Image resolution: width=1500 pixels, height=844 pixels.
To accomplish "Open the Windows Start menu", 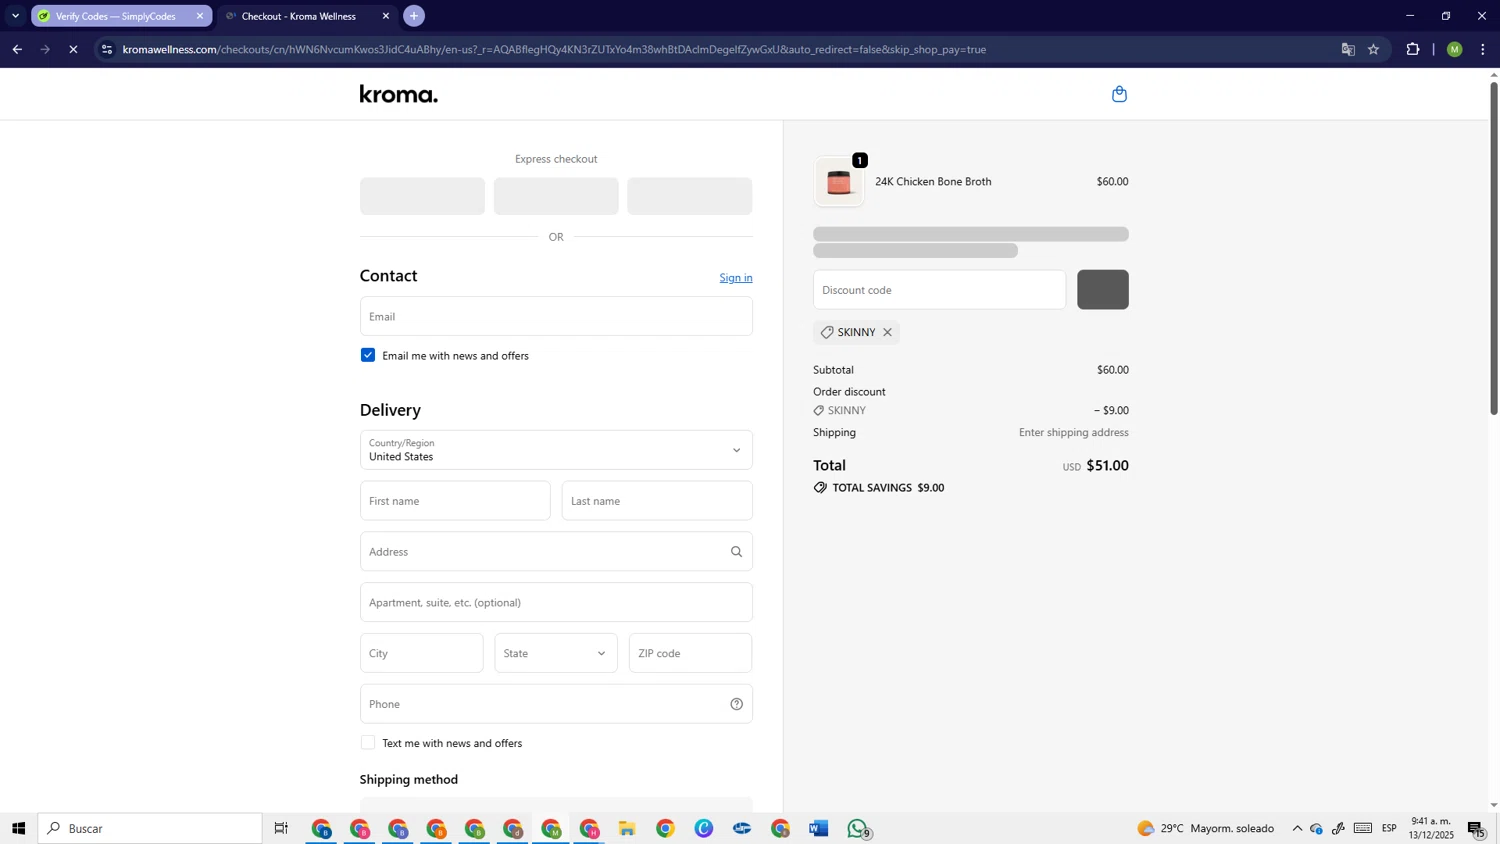I will coord(18,828).
